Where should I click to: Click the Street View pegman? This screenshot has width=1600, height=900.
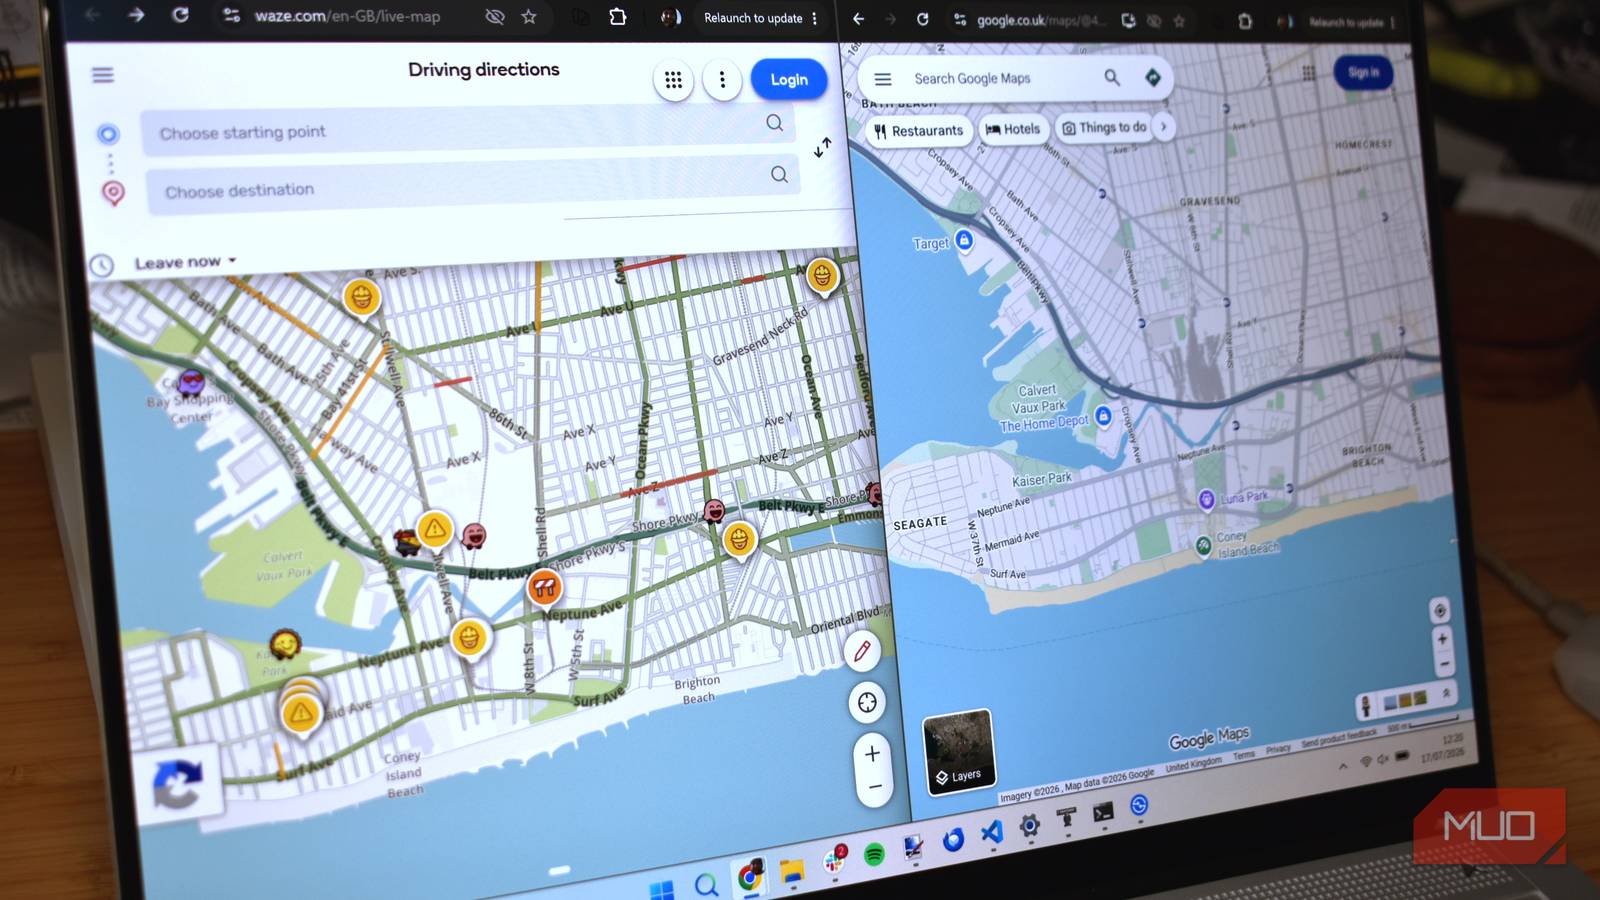[x=1365, y=707]
